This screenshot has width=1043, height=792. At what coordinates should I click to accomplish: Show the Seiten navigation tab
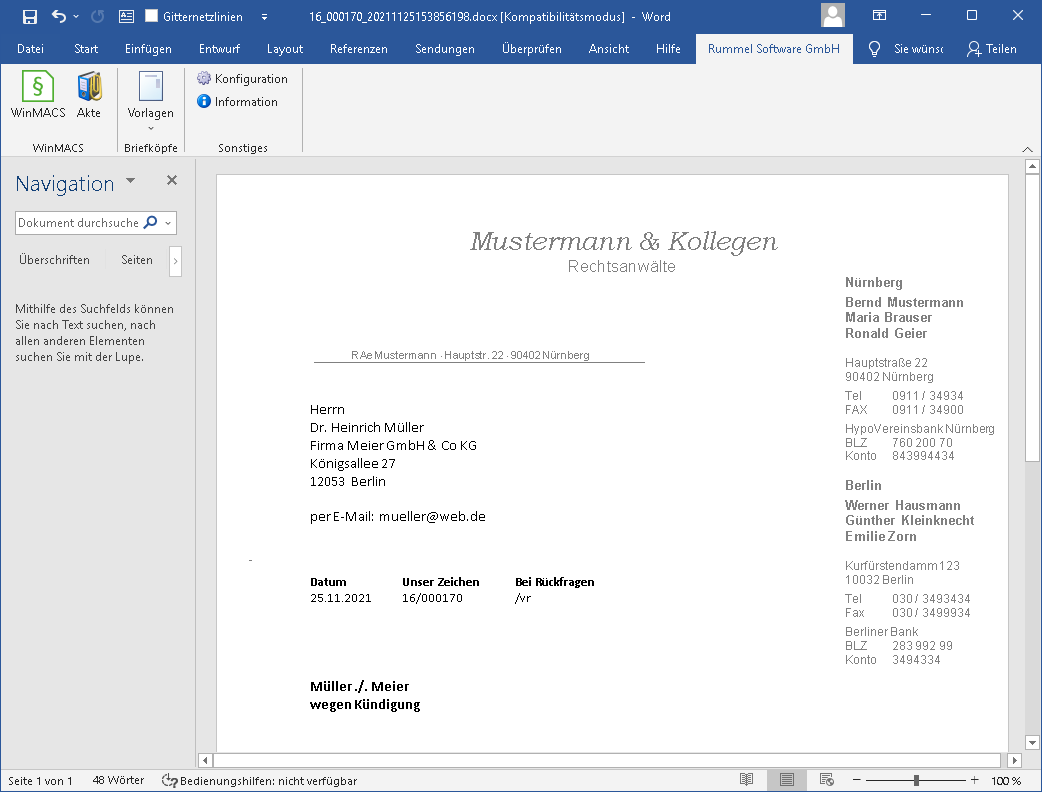pos(137,260)
